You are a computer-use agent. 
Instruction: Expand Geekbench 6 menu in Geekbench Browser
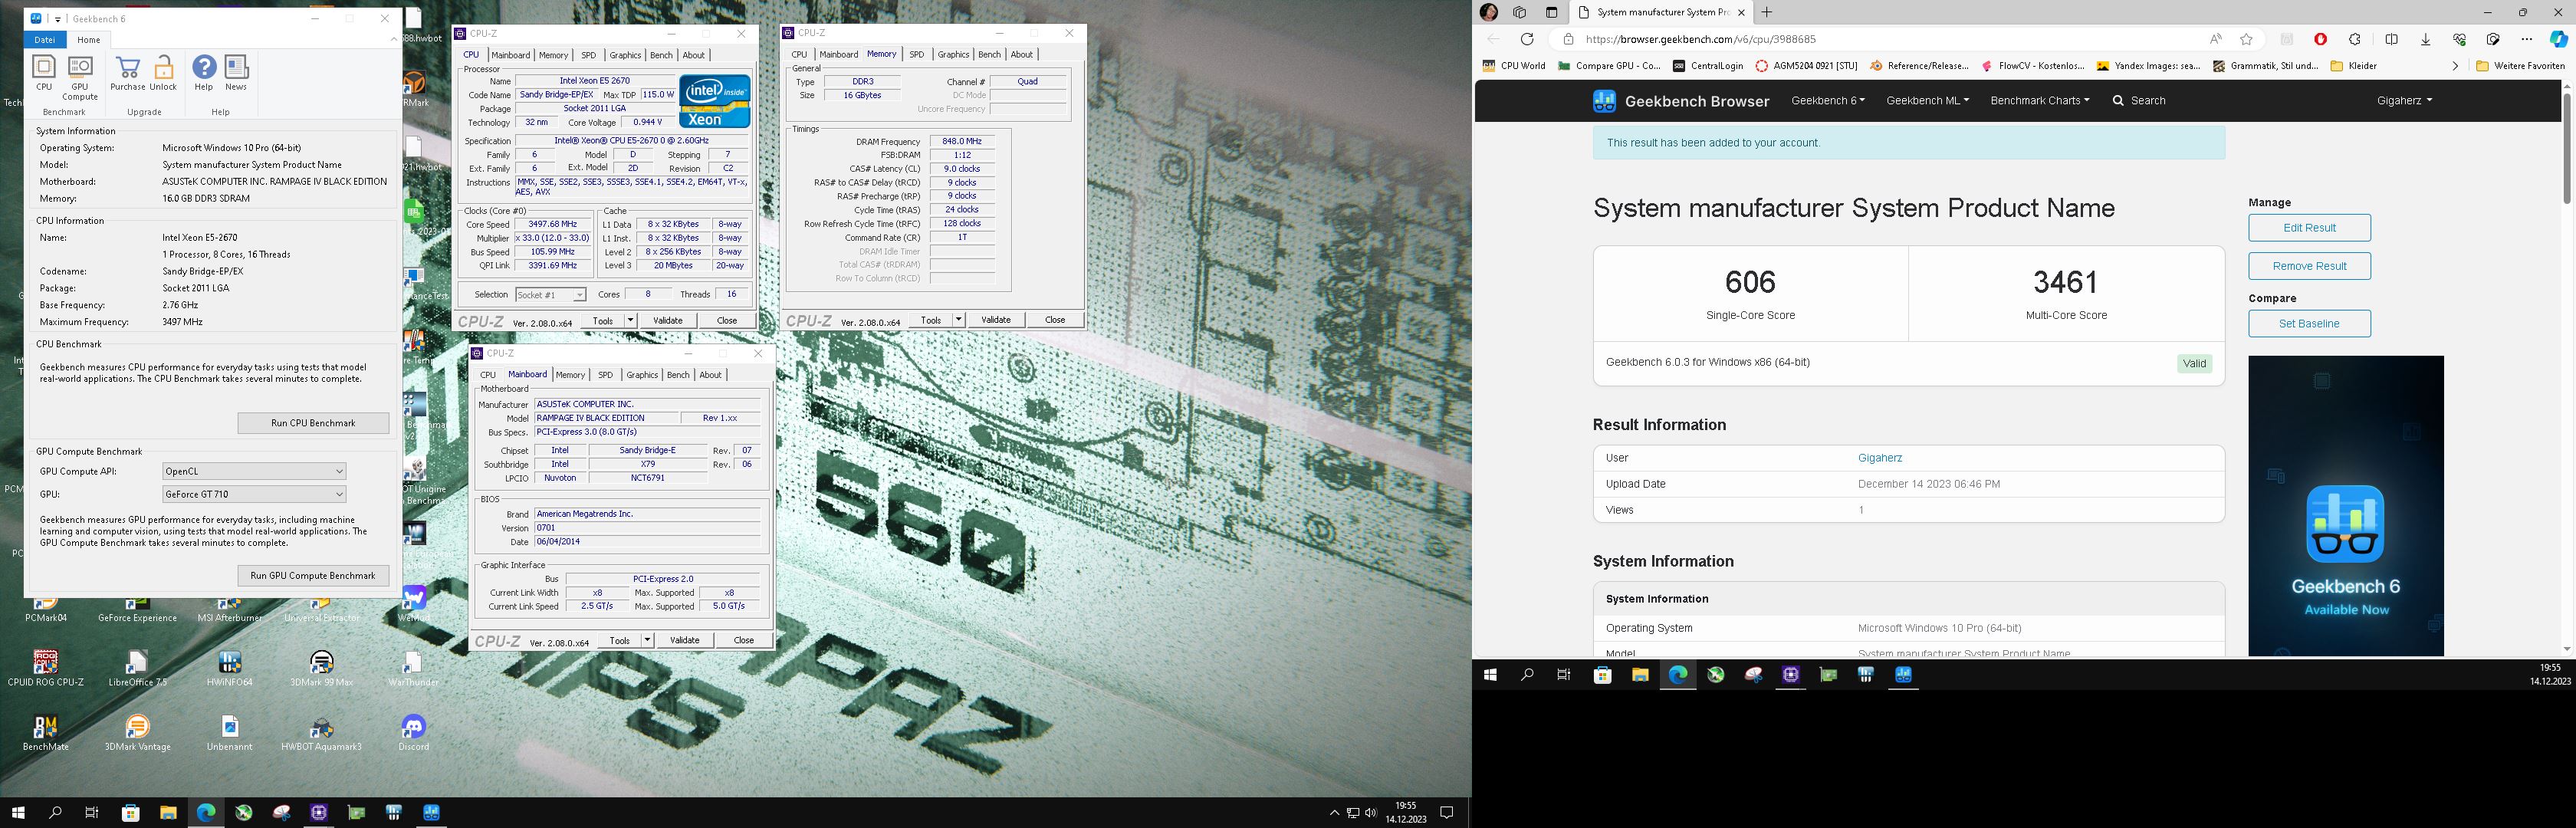1828,100
